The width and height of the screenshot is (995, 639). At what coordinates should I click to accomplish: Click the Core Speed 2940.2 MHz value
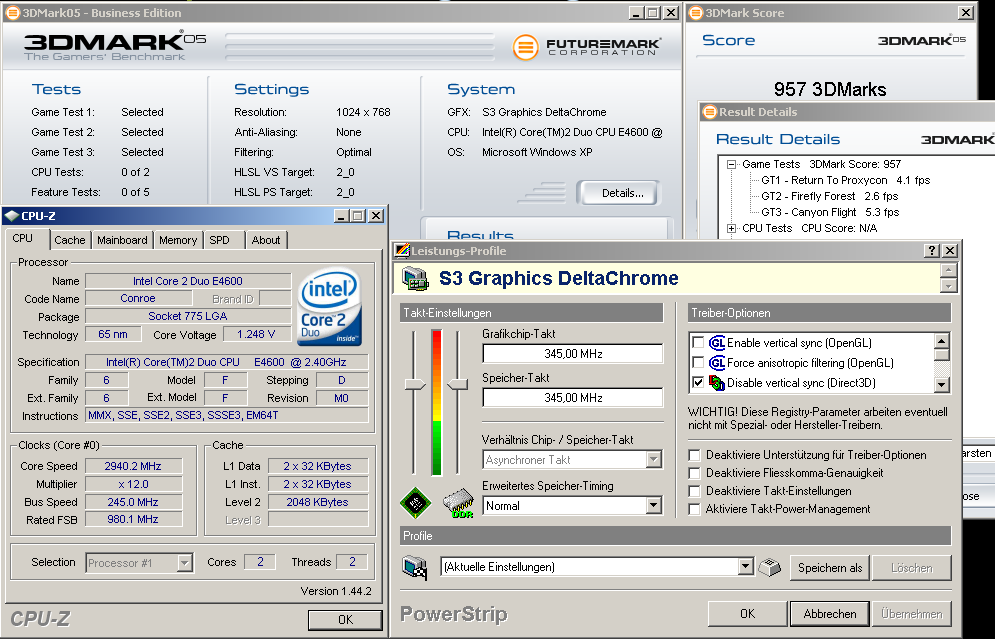tap(134, 466)
